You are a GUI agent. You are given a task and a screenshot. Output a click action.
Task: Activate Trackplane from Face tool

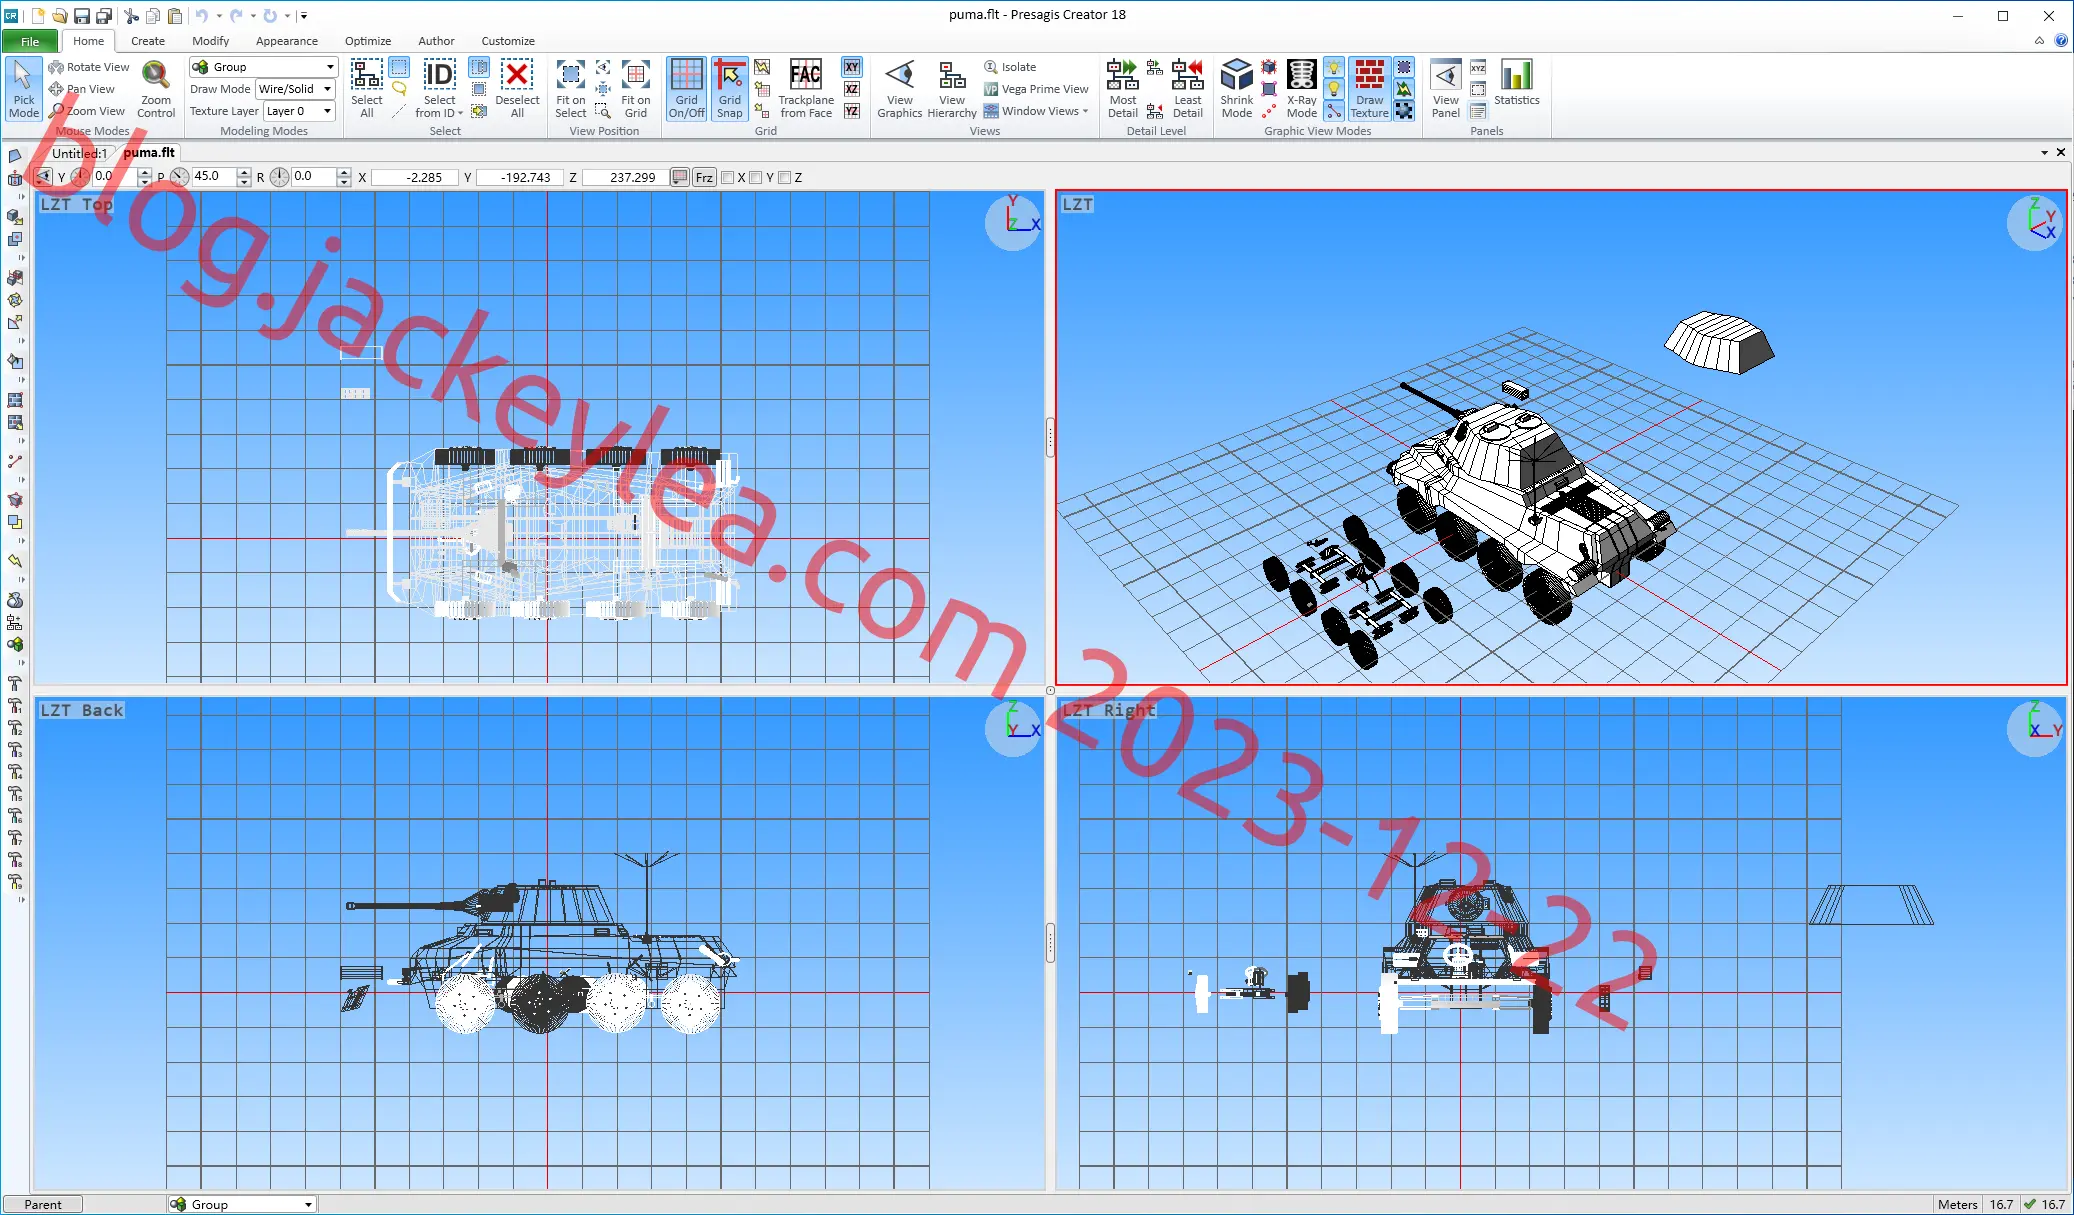click(806, 89)
